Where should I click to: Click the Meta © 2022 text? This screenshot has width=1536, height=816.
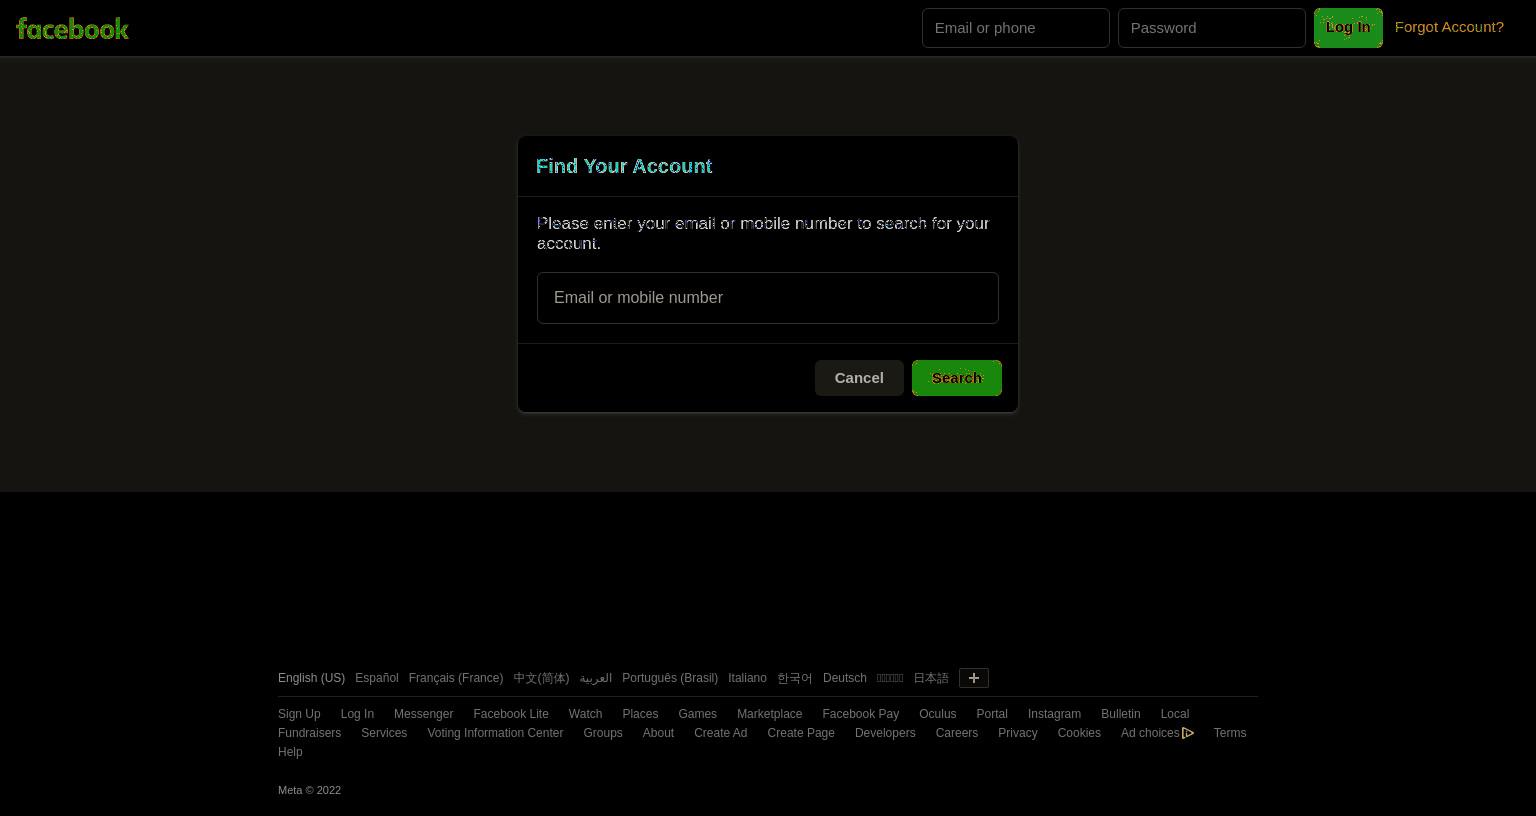click(309, 790)
